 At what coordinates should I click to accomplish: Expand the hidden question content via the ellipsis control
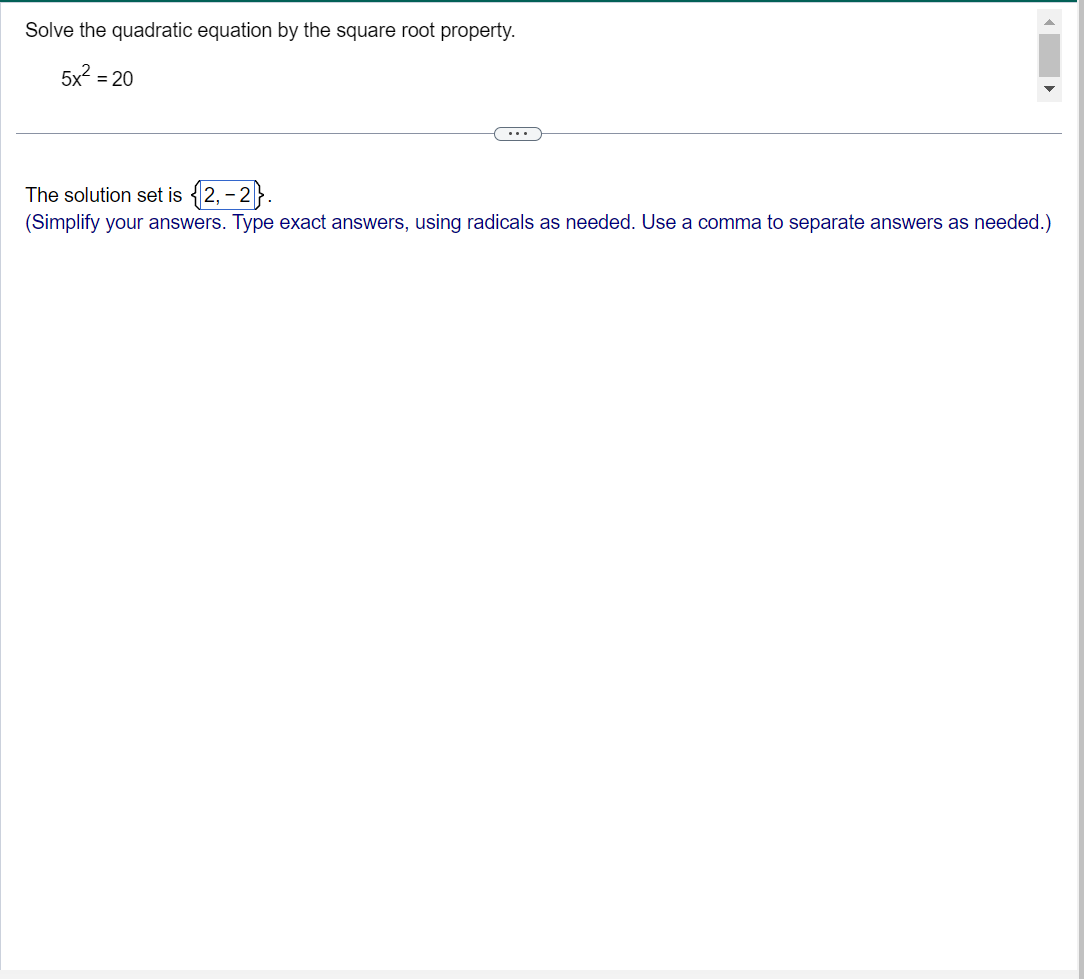click(518, 133)
